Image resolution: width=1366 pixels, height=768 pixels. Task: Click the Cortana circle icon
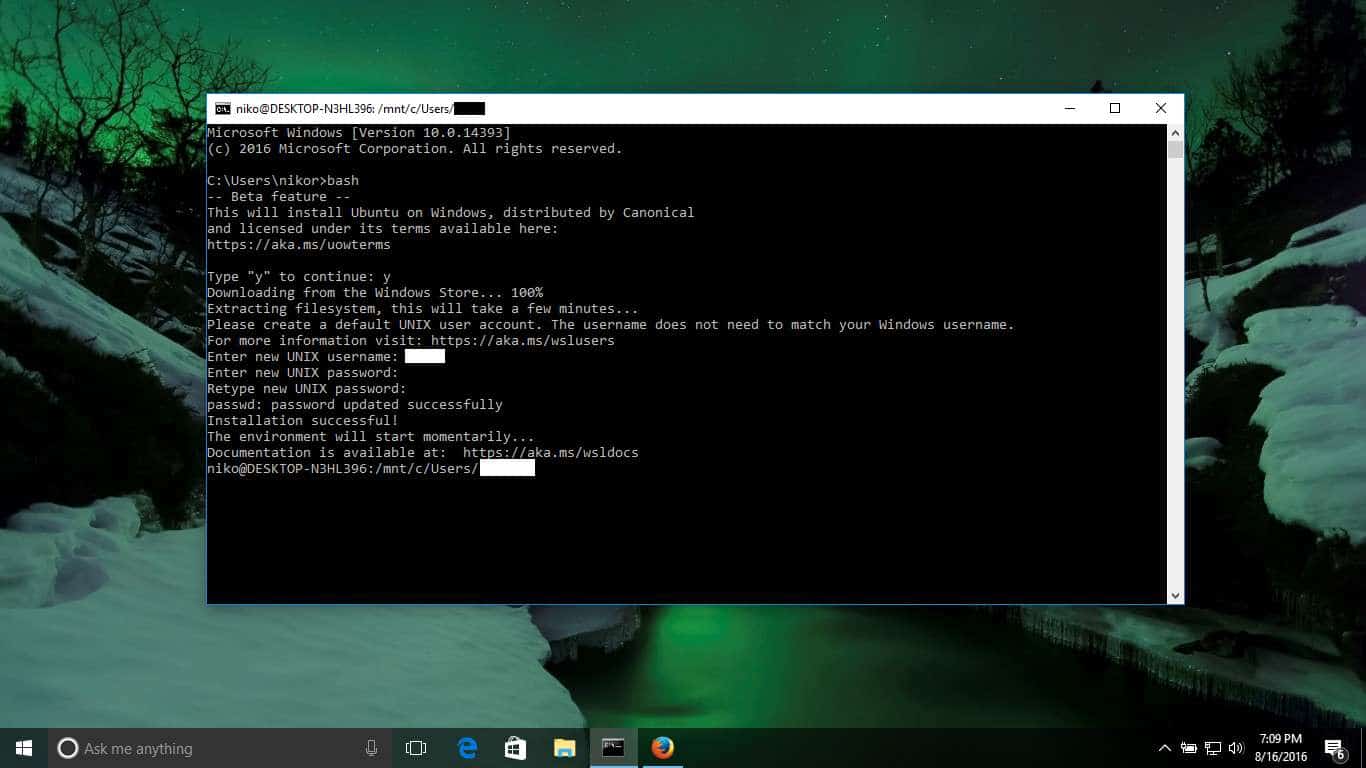67,748
